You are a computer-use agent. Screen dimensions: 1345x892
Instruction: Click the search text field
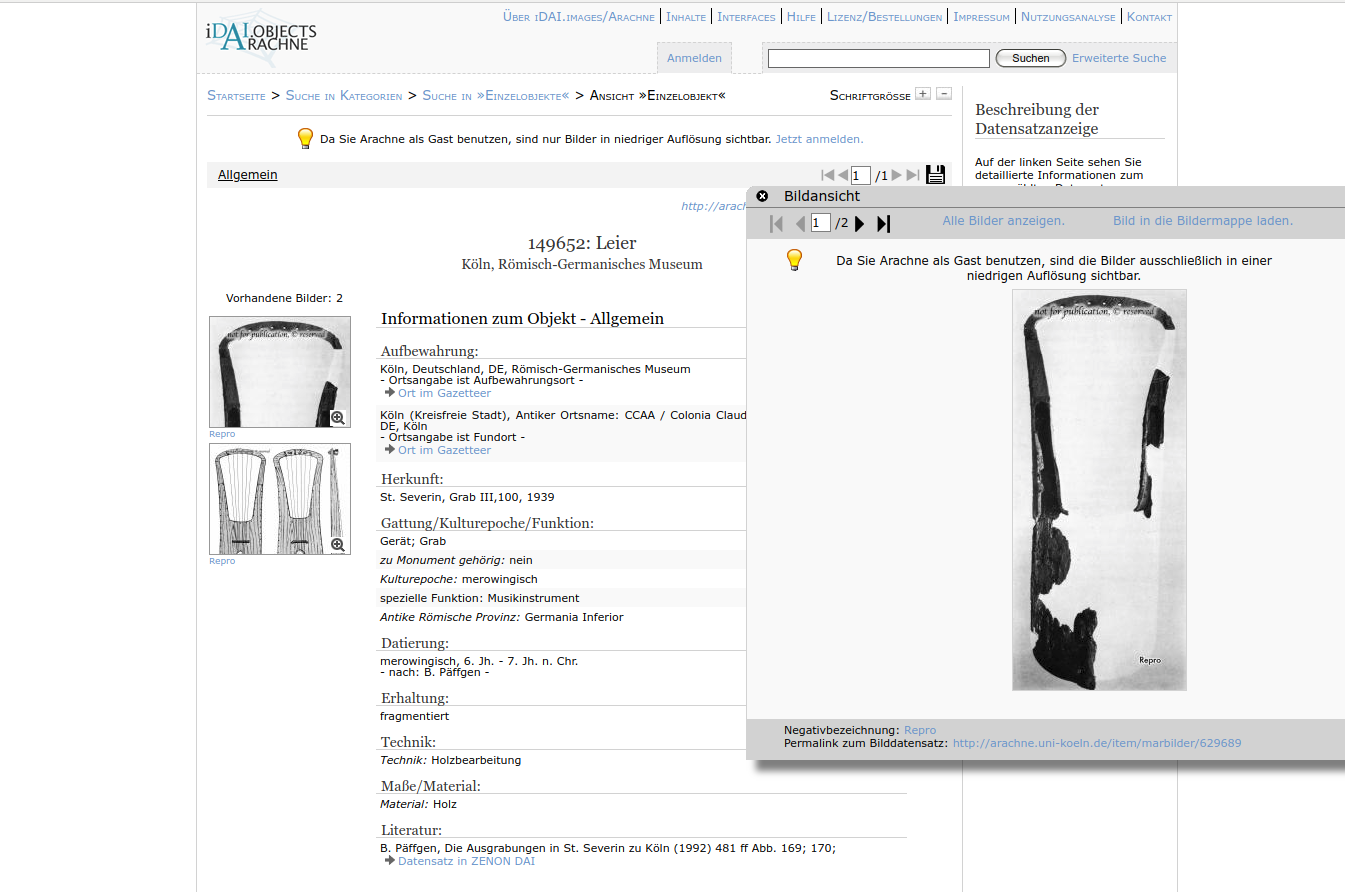pos(878,59)
